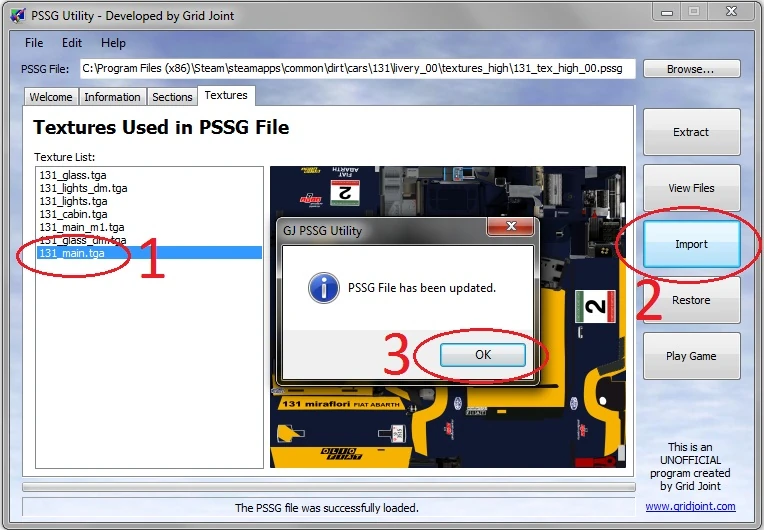Select the Textures tab
This screenshot has width=764, height=530.
[x=226, y=95]
